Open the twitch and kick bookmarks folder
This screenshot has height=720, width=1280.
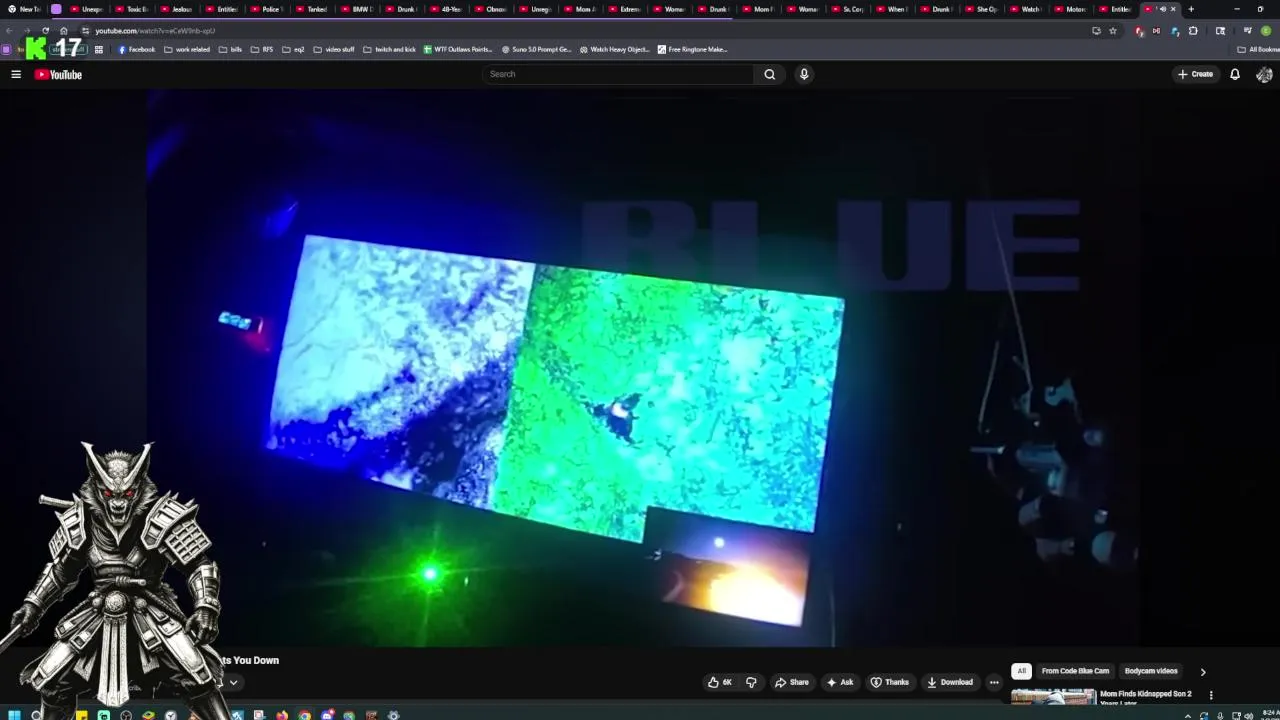pos(389,49)
